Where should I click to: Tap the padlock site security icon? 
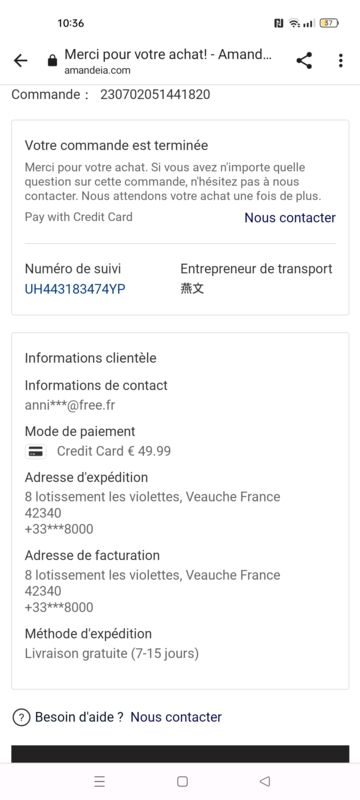click(x=52, y=61)
